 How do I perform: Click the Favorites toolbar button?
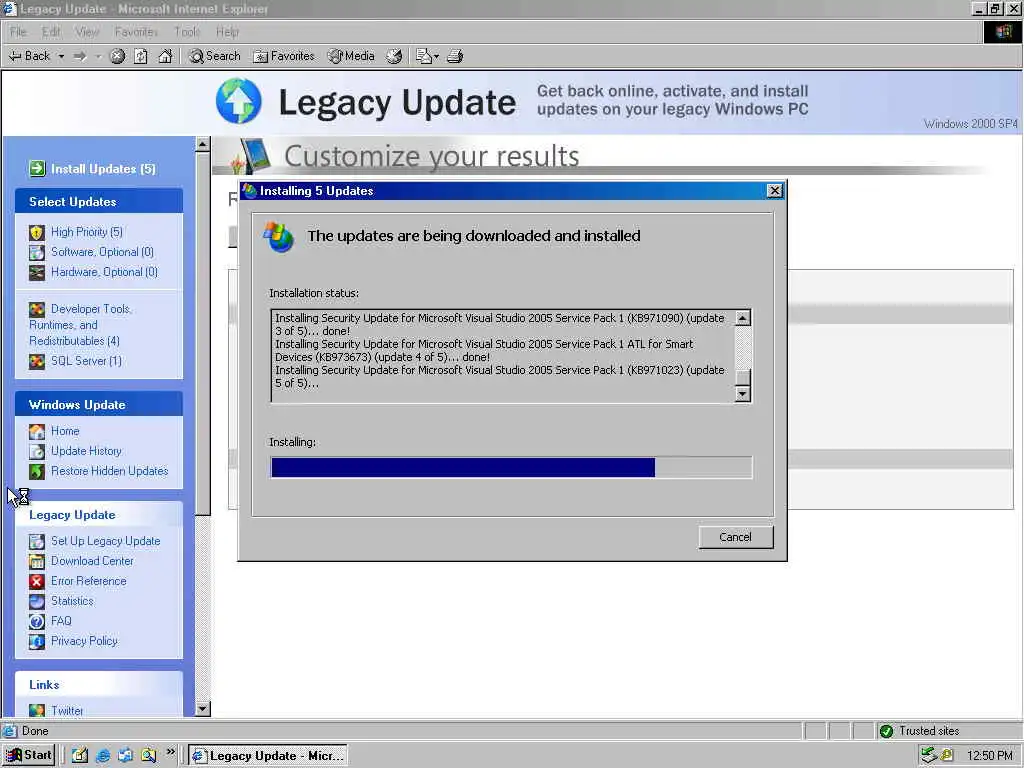(283, 56)
